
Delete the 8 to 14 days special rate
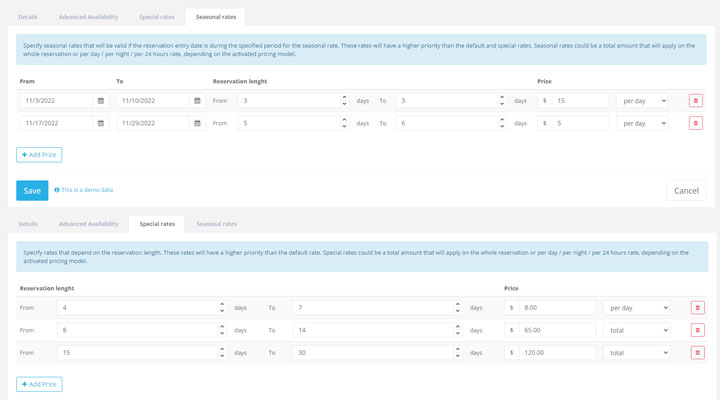coord(697,330)
